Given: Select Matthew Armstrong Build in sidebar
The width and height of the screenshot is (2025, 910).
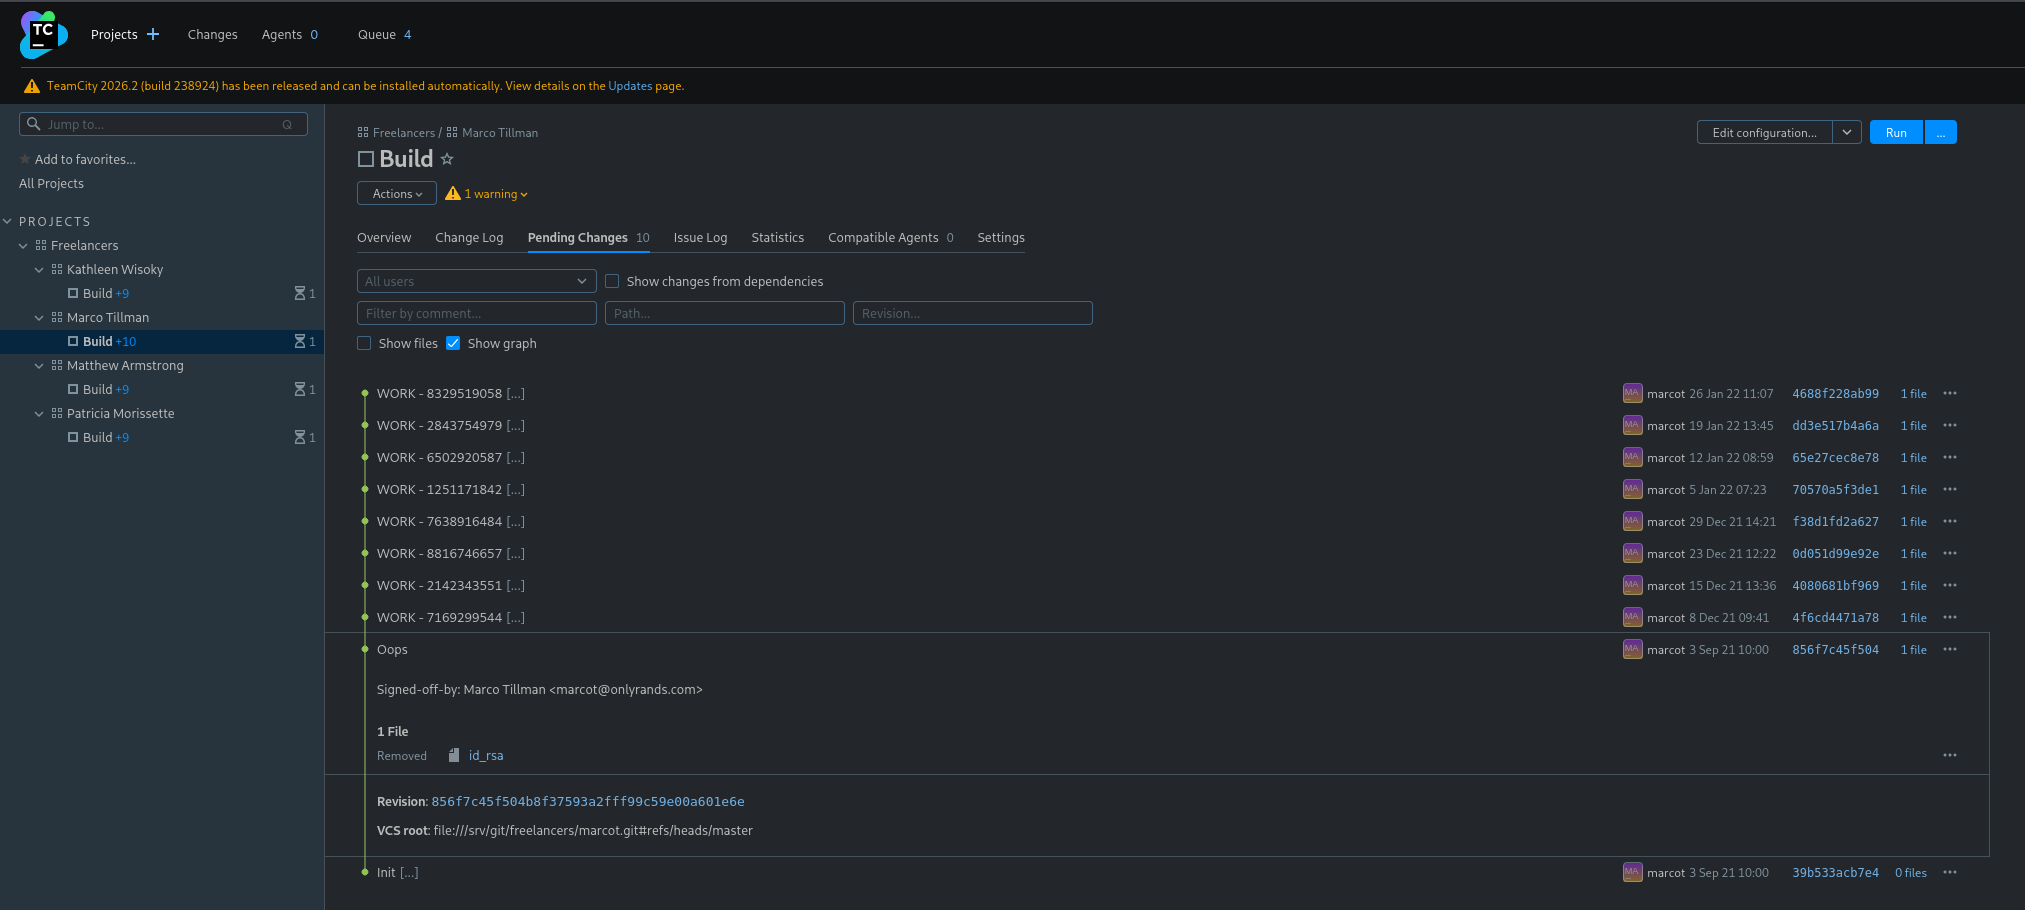Looking at the screenshot, I should pyautogui.click(x=97, y=389).
